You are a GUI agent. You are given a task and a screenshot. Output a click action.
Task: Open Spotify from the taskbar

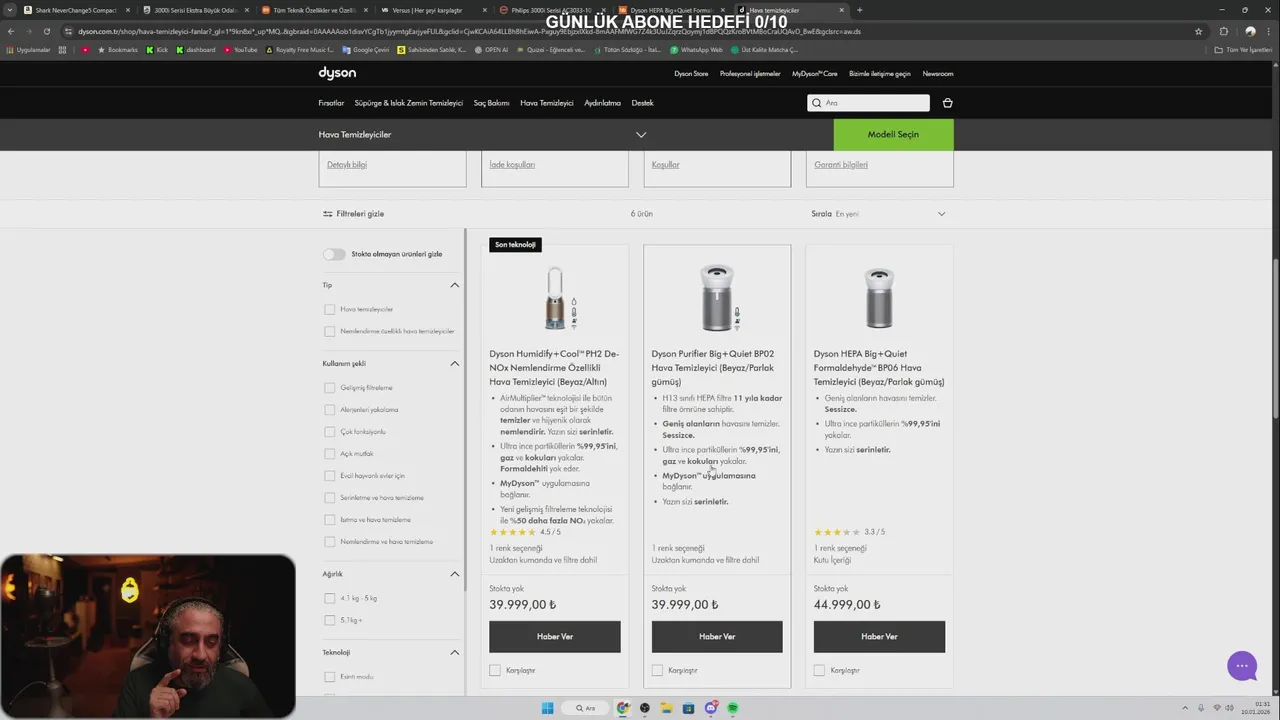[732, 708]
